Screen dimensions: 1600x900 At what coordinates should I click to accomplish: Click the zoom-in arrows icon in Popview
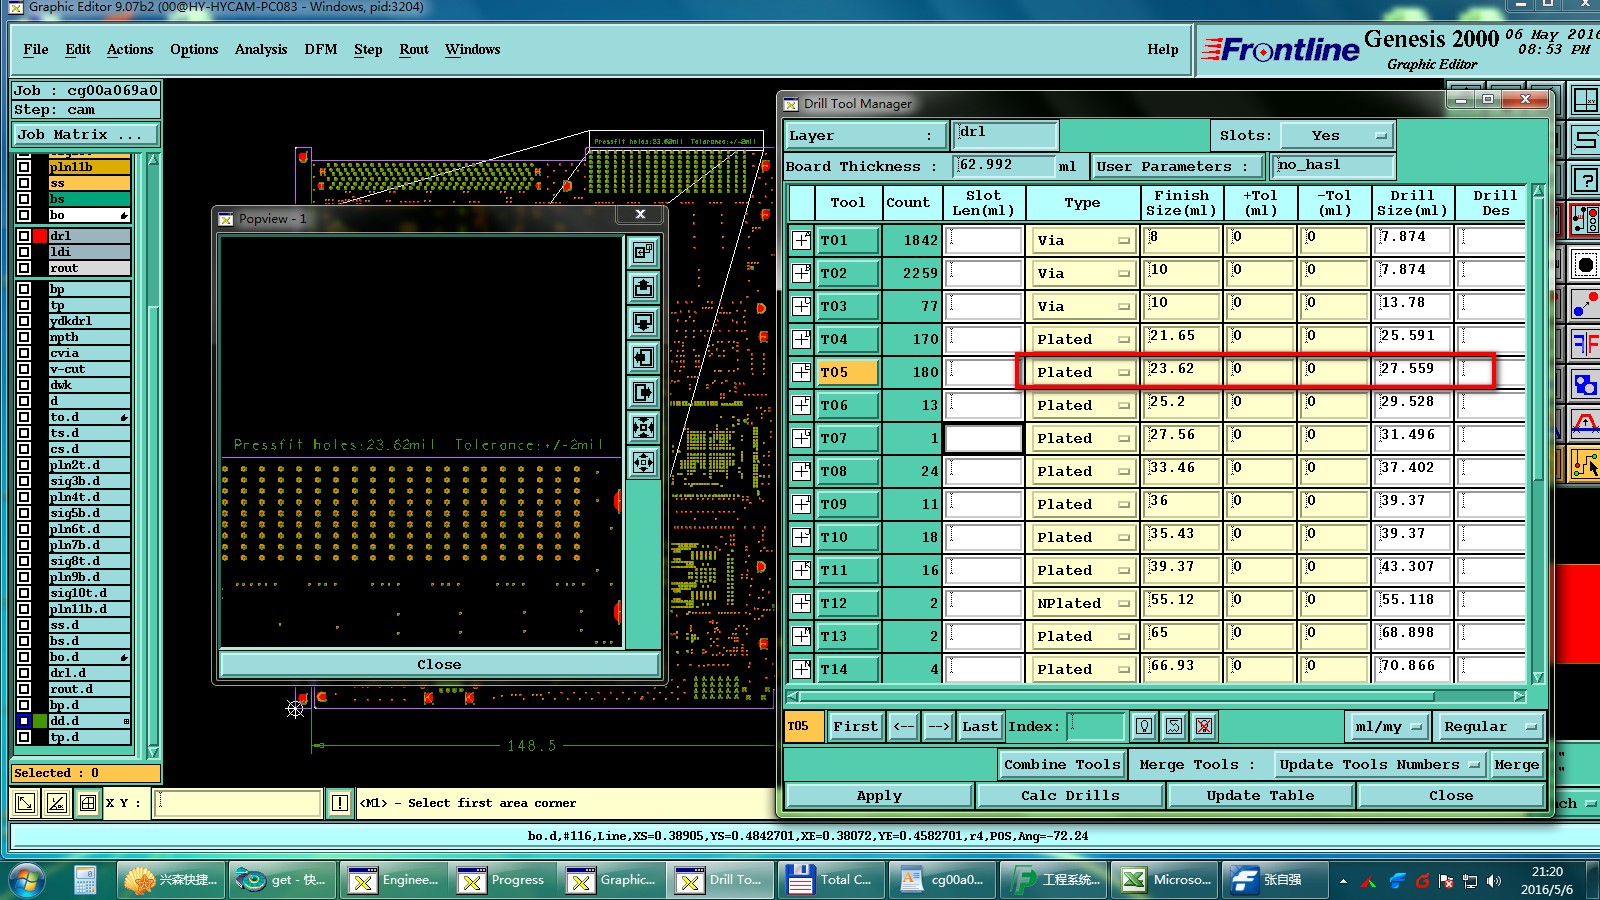[643, 428]
